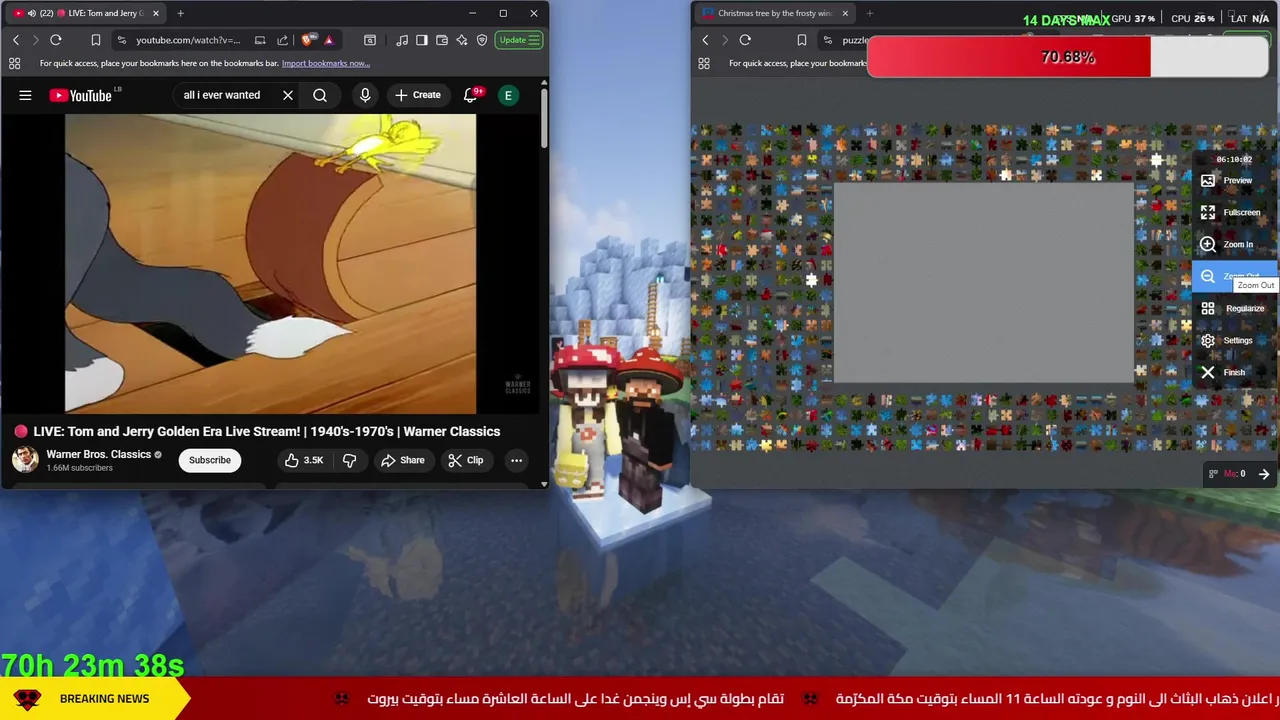The image size is (1280, 720).
Task: Open Warner Bros. Classics channel avatar
Action: click(x=25, y=460)
